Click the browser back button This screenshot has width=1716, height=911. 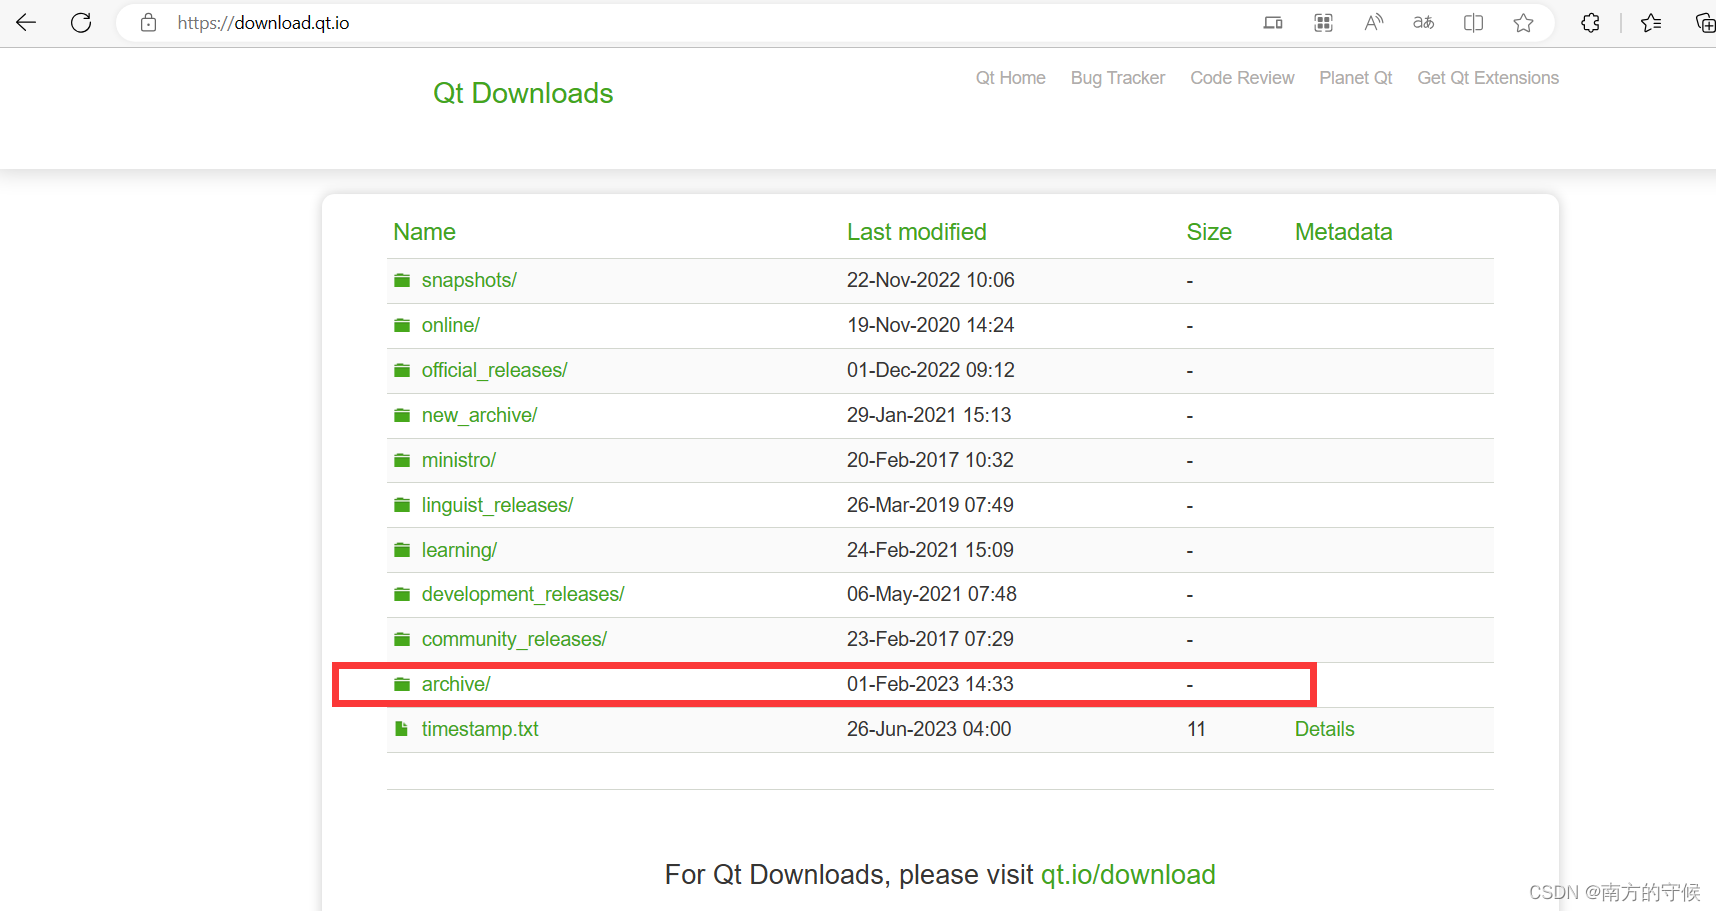pos(26,22)
